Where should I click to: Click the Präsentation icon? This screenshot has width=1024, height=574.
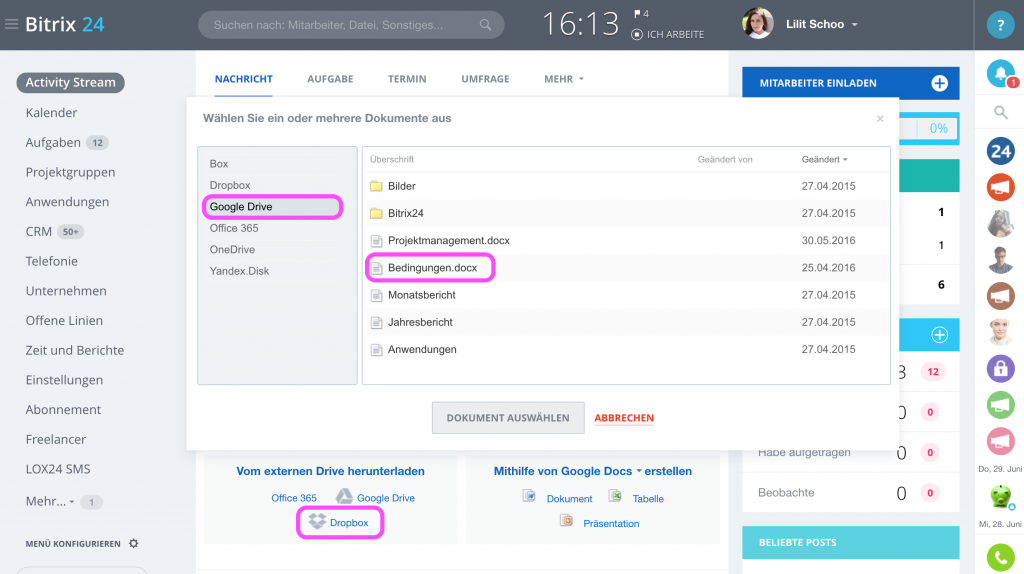(566, 521)
